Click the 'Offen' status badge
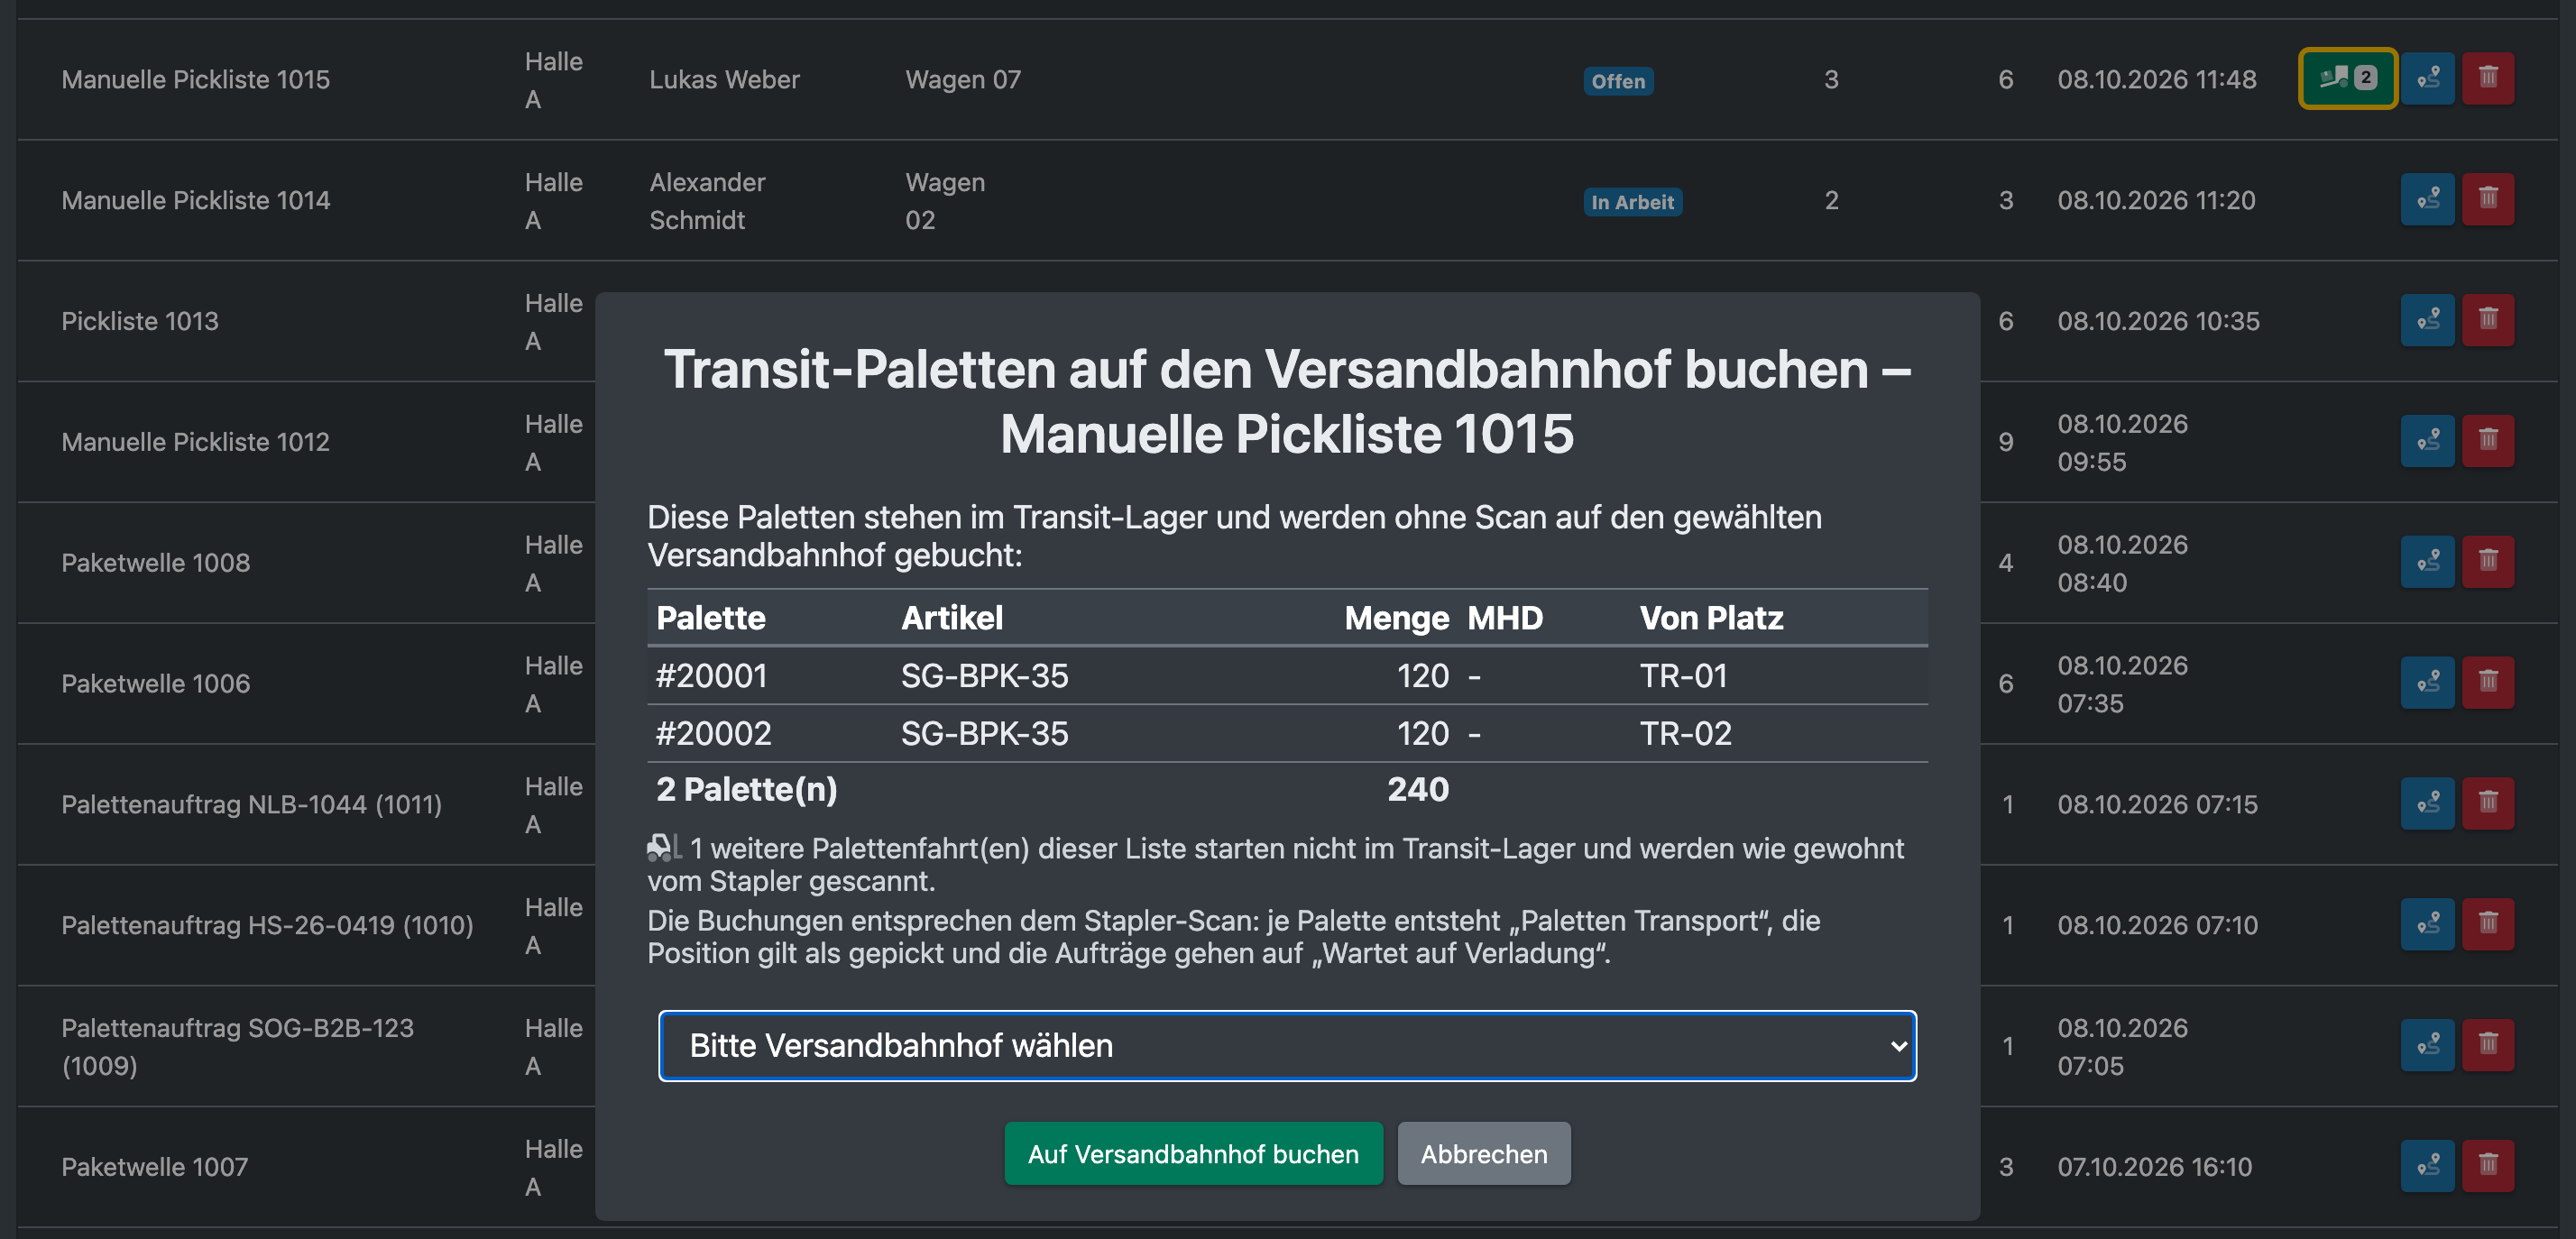 (1618, 81)
